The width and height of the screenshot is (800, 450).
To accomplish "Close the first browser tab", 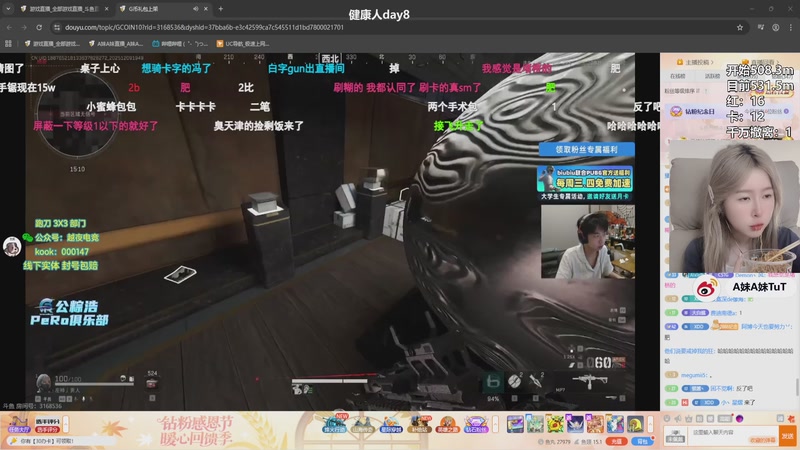I will click(106, 9).
